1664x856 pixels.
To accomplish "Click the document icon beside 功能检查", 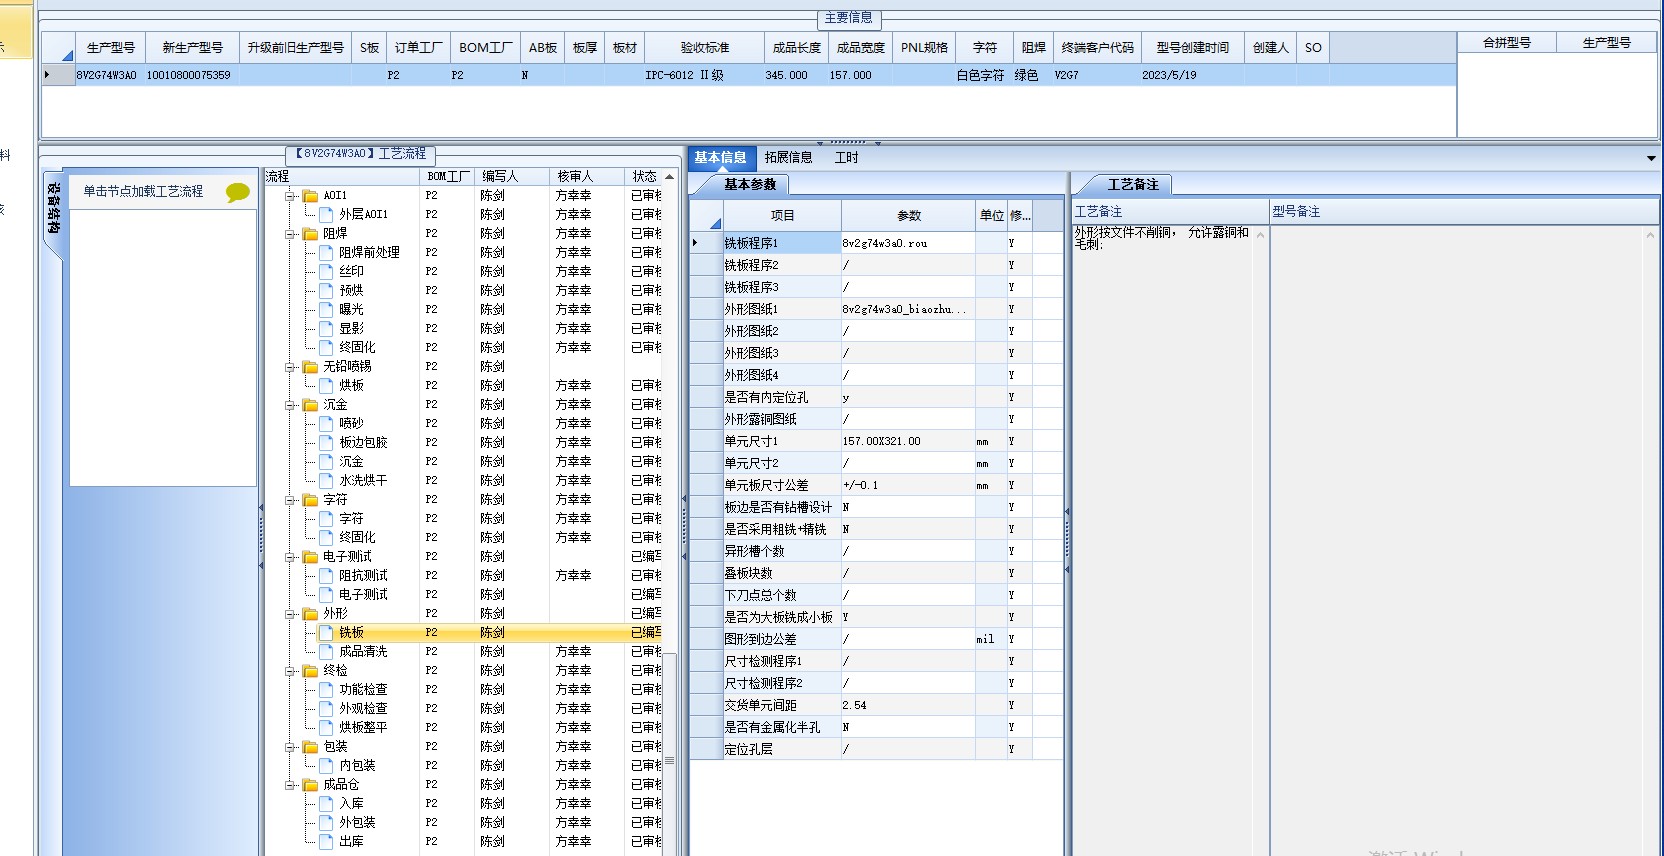I will 326,689.
